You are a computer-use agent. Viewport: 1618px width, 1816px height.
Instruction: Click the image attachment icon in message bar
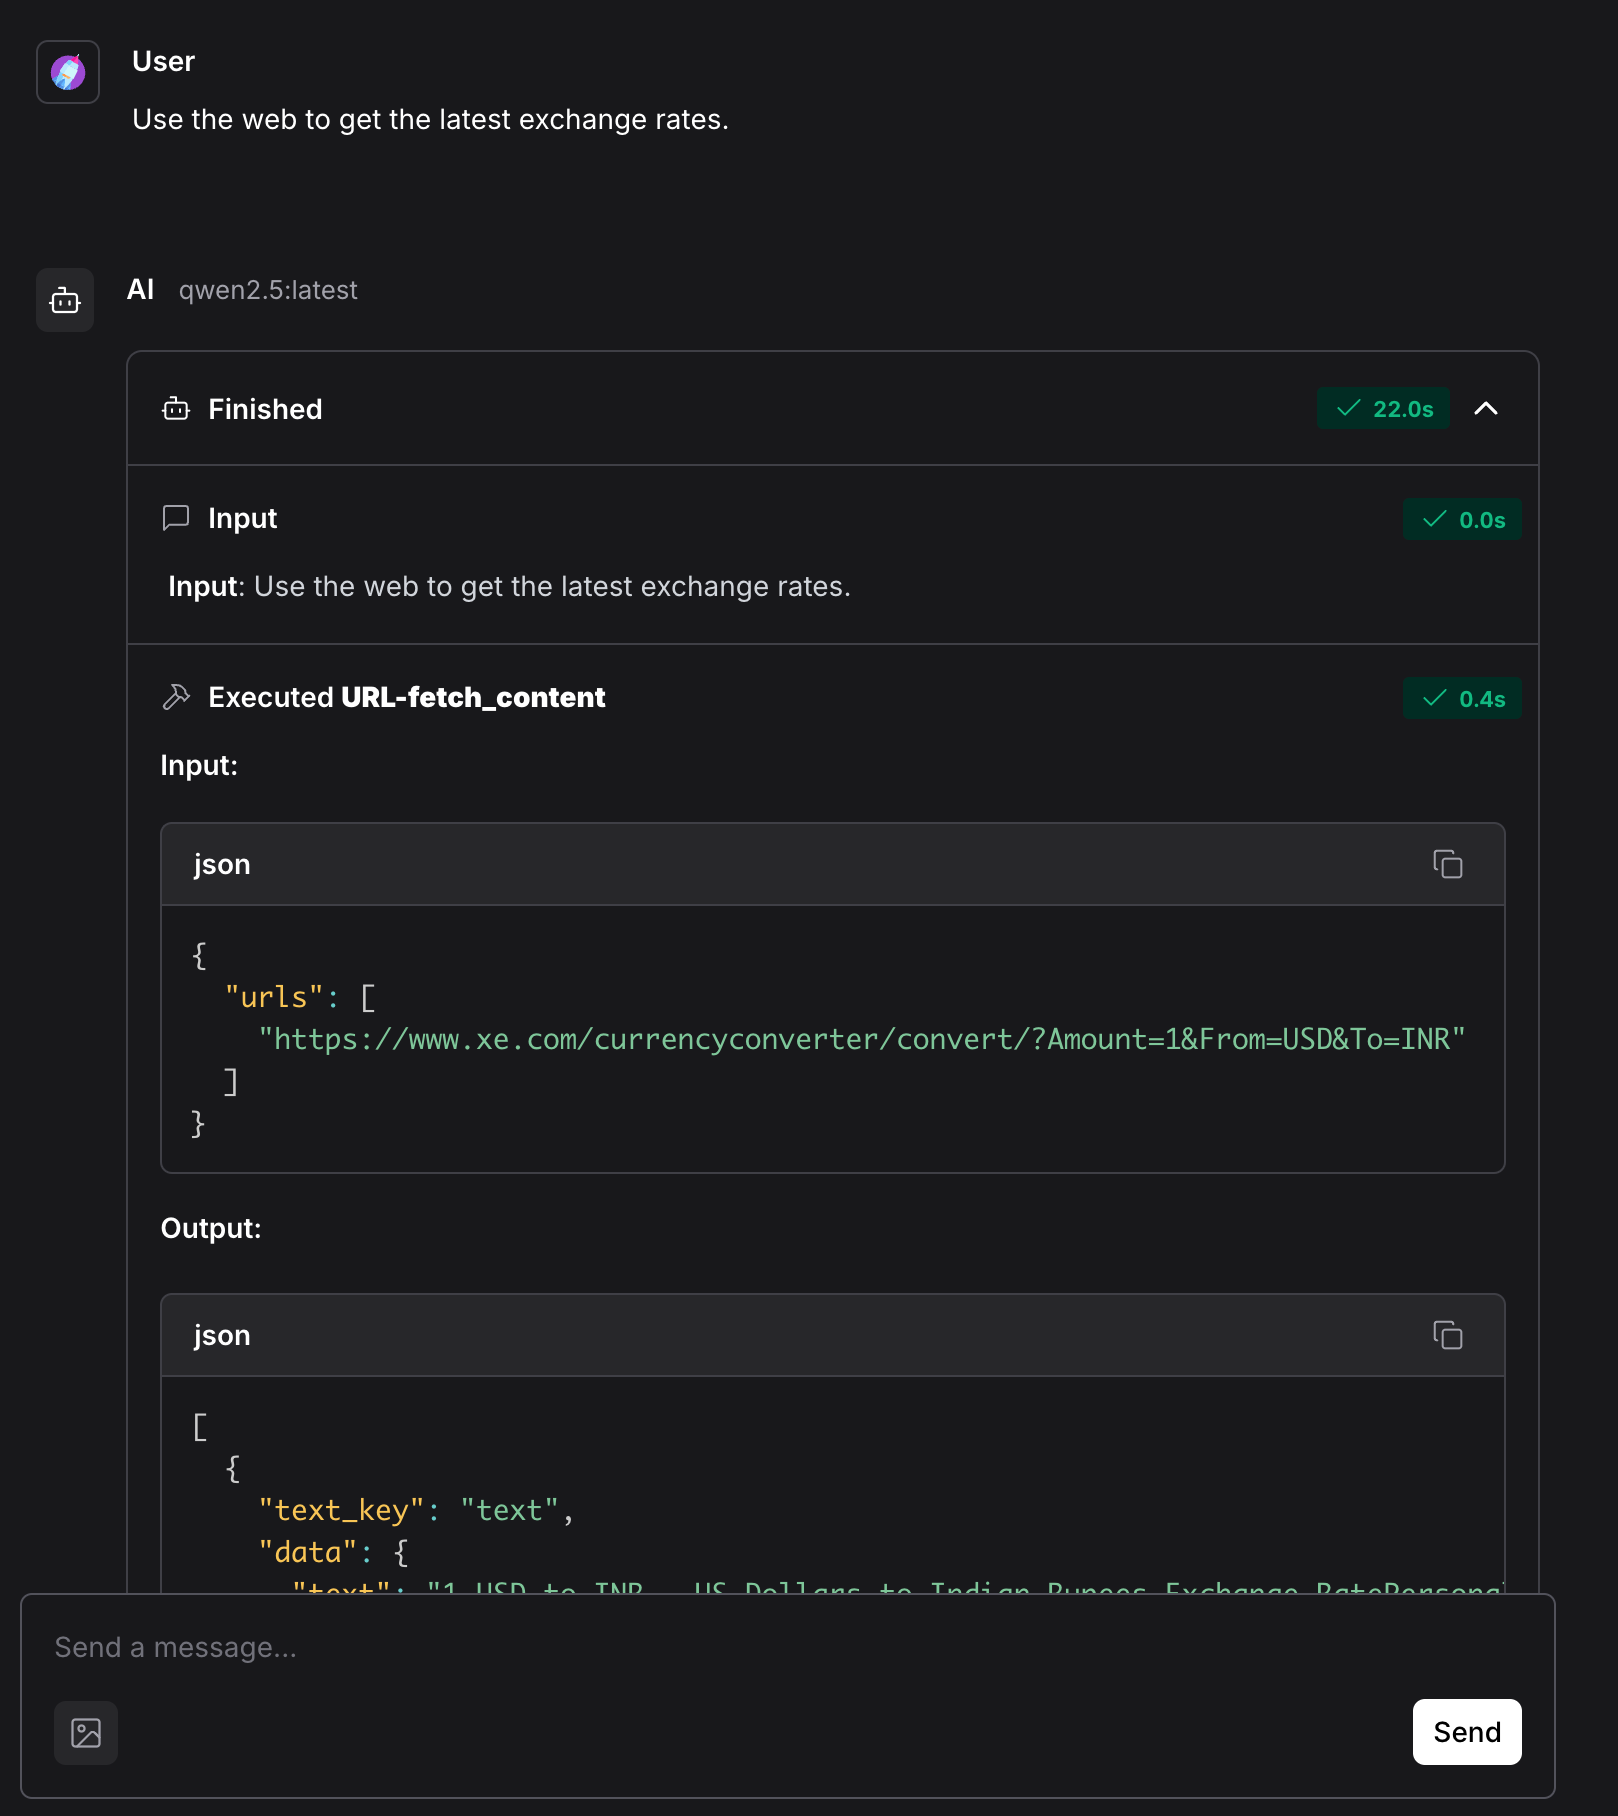point(85,1733)
